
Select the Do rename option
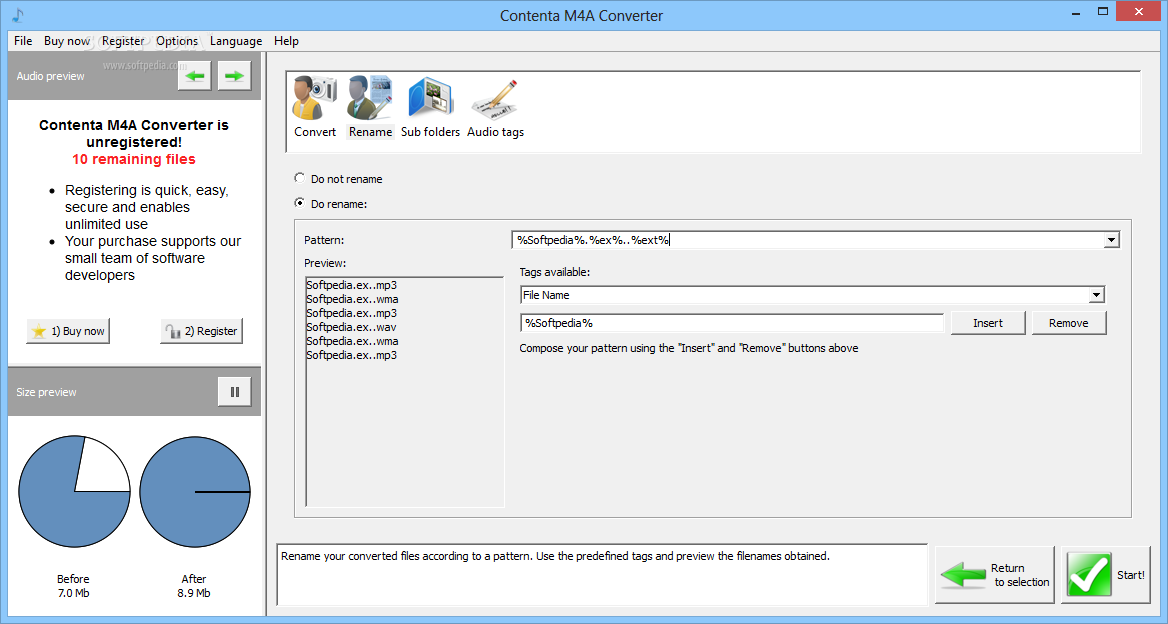pos(331,203)
